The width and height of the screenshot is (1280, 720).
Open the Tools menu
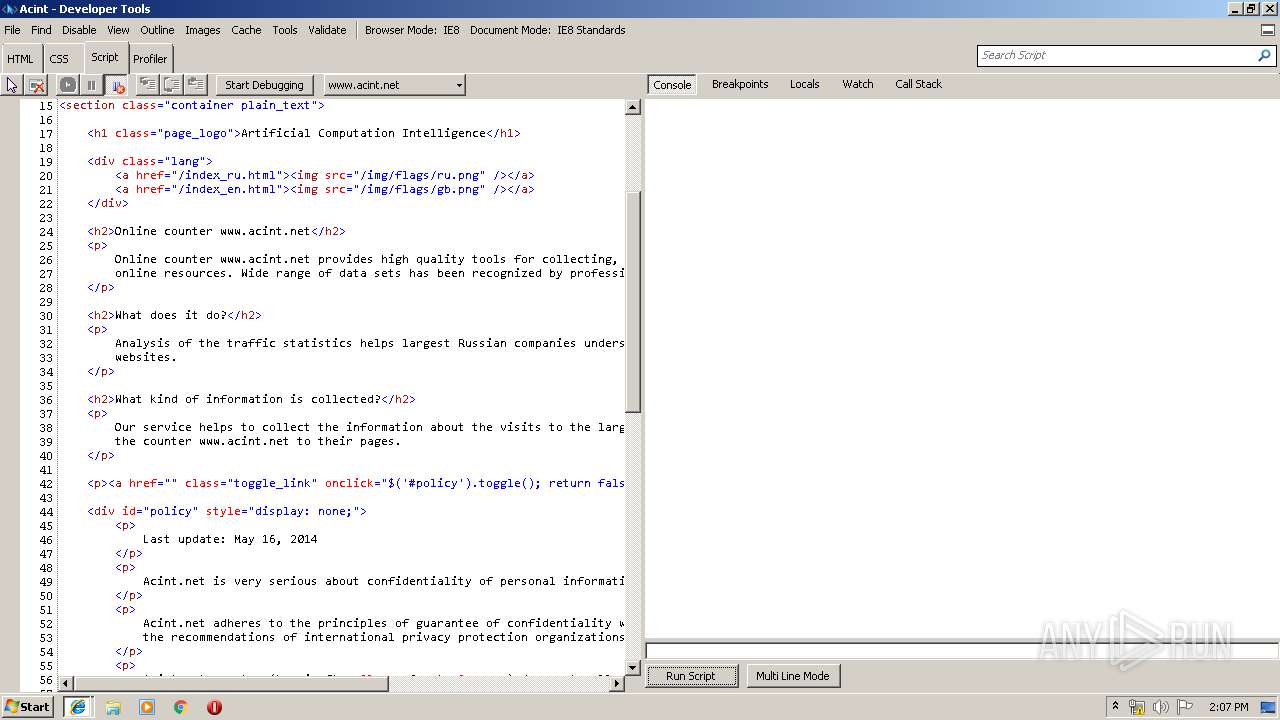(x=285, y=30)
